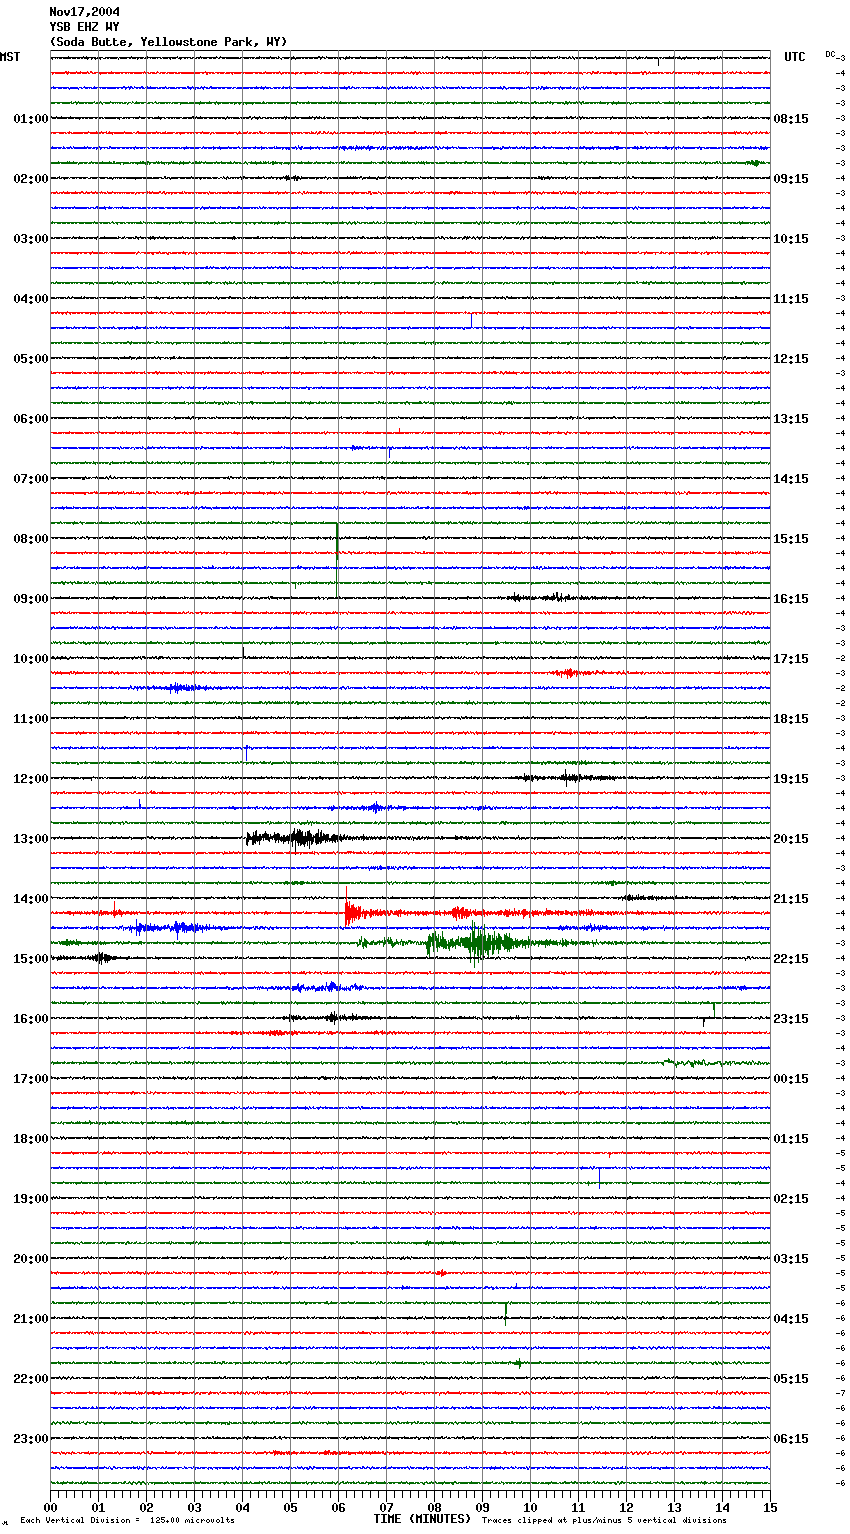Click the 20:00 MST time label
Image resolution: width=850 pixels, height=1534 pixels.
point(30,1259)
